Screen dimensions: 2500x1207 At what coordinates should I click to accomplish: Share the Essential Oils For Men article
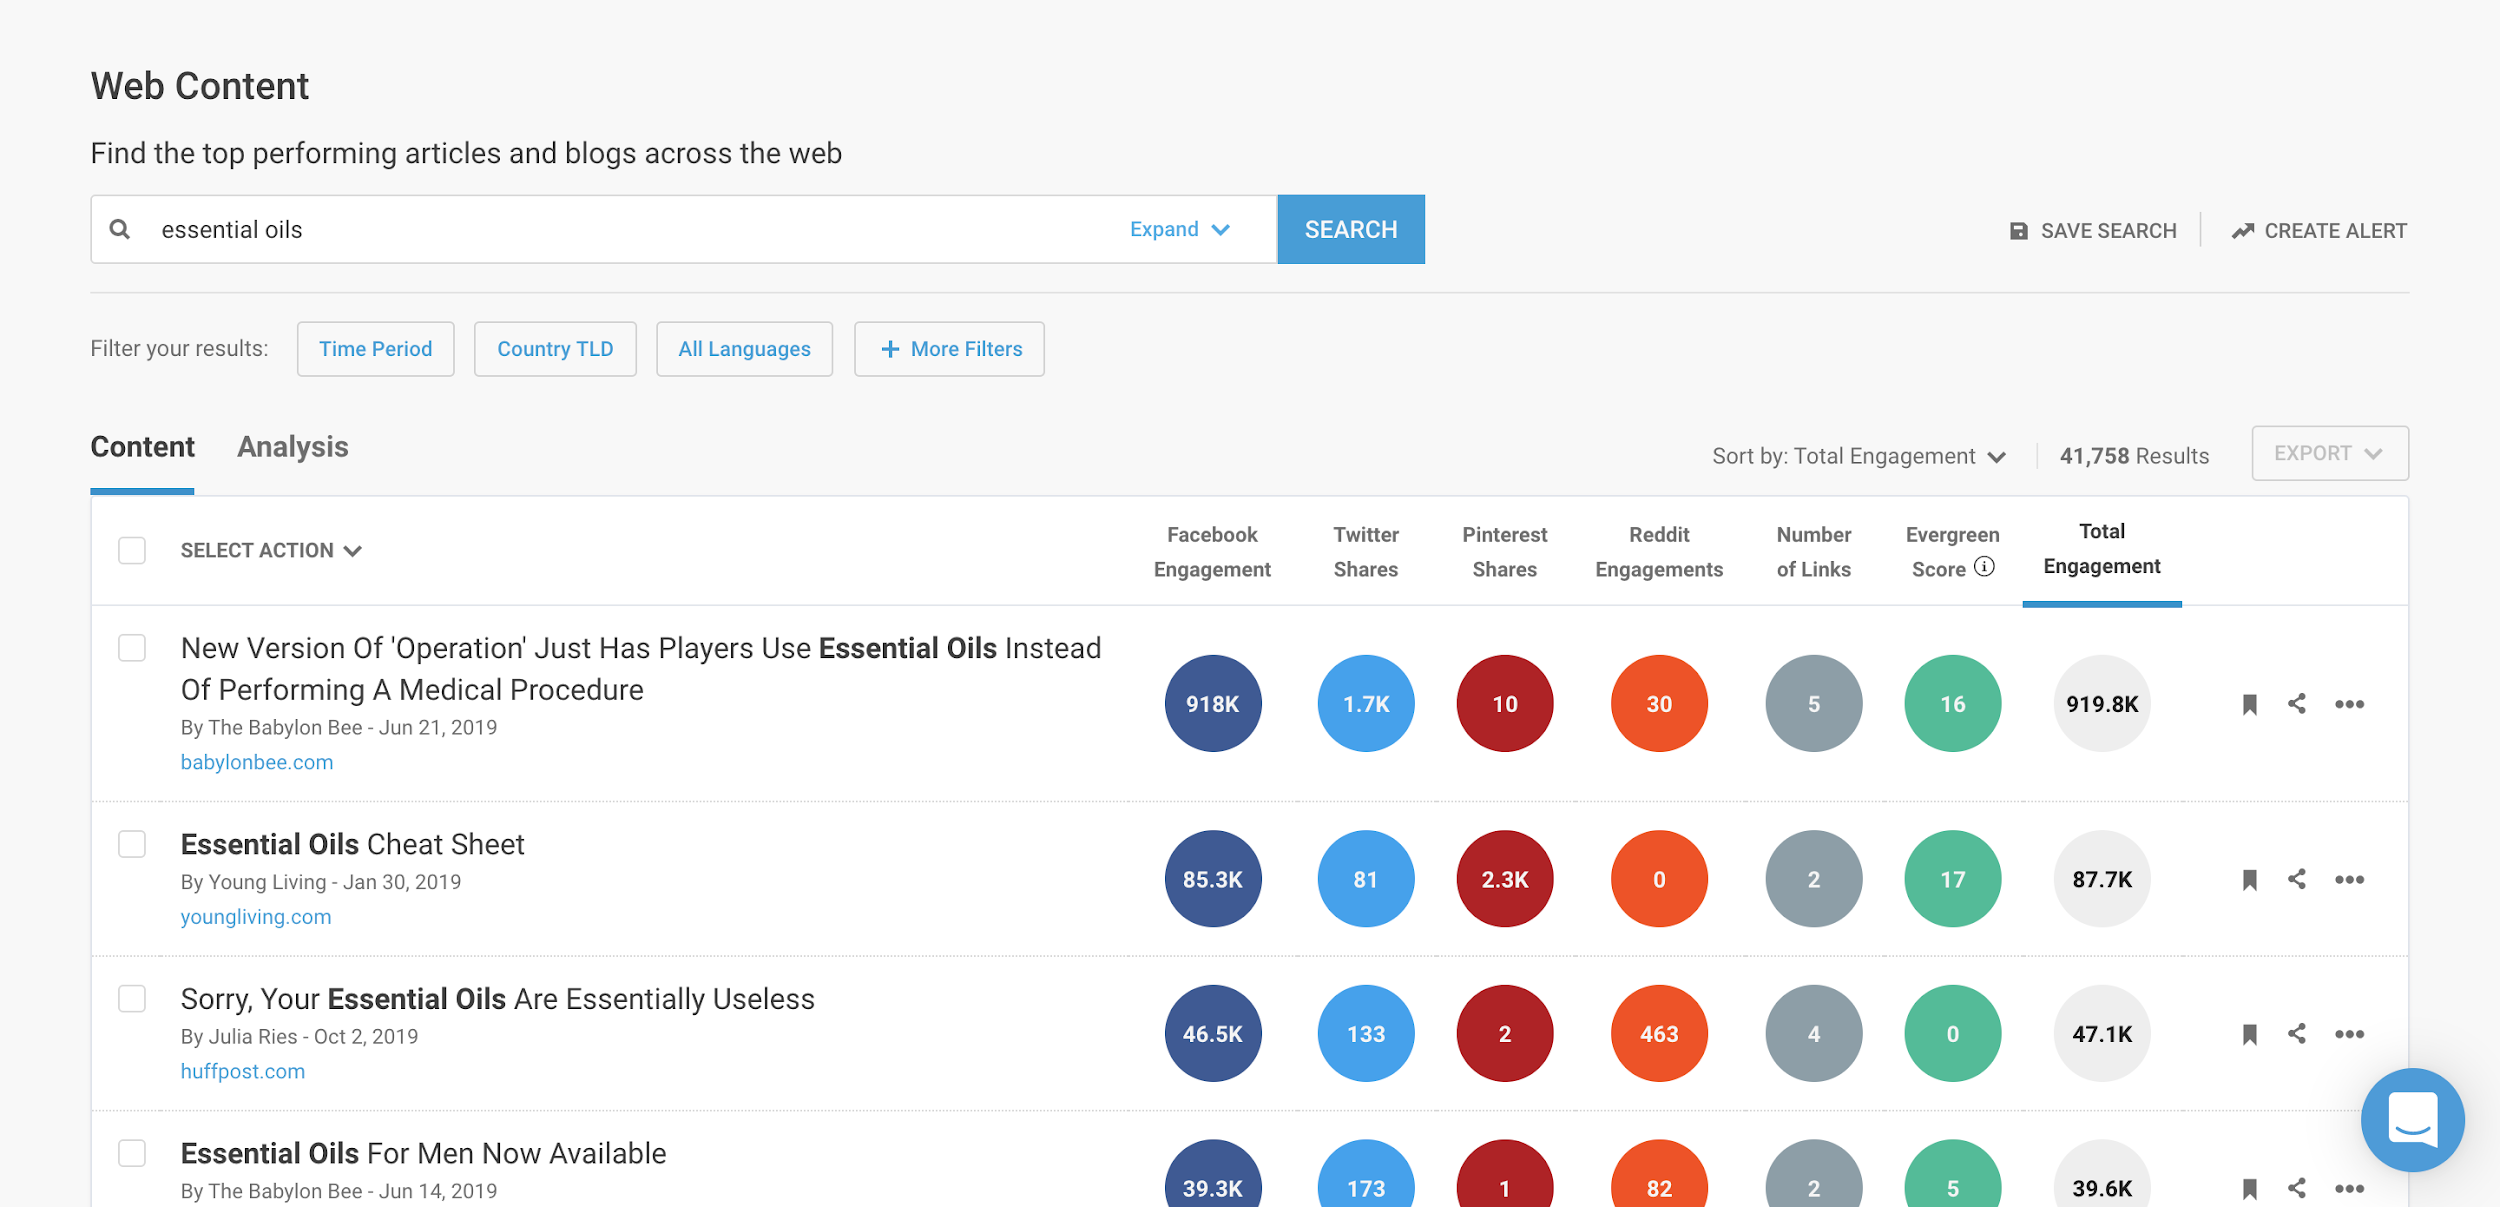pos(2297,1188)
